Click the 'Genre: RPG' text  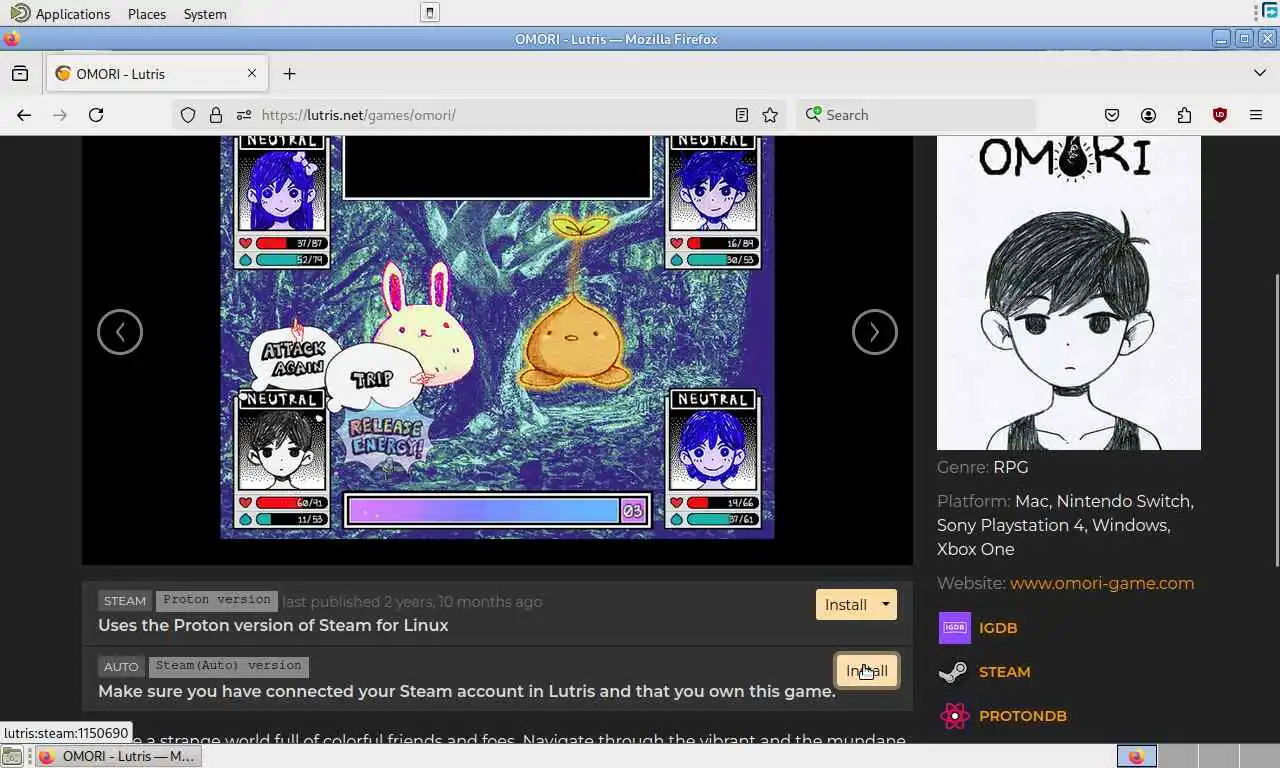(x=982, y=467)
